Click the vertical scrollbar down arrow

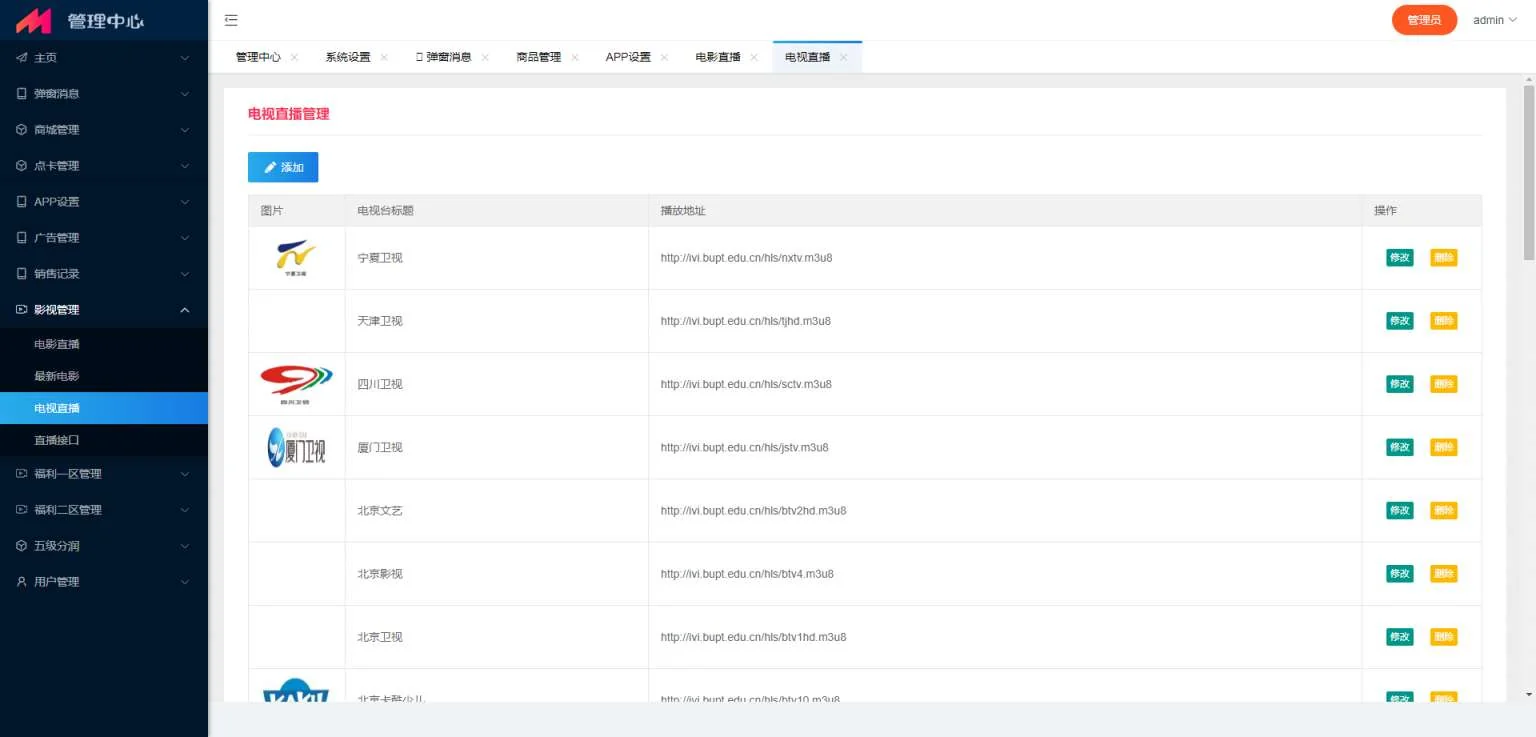point(1528,694)
